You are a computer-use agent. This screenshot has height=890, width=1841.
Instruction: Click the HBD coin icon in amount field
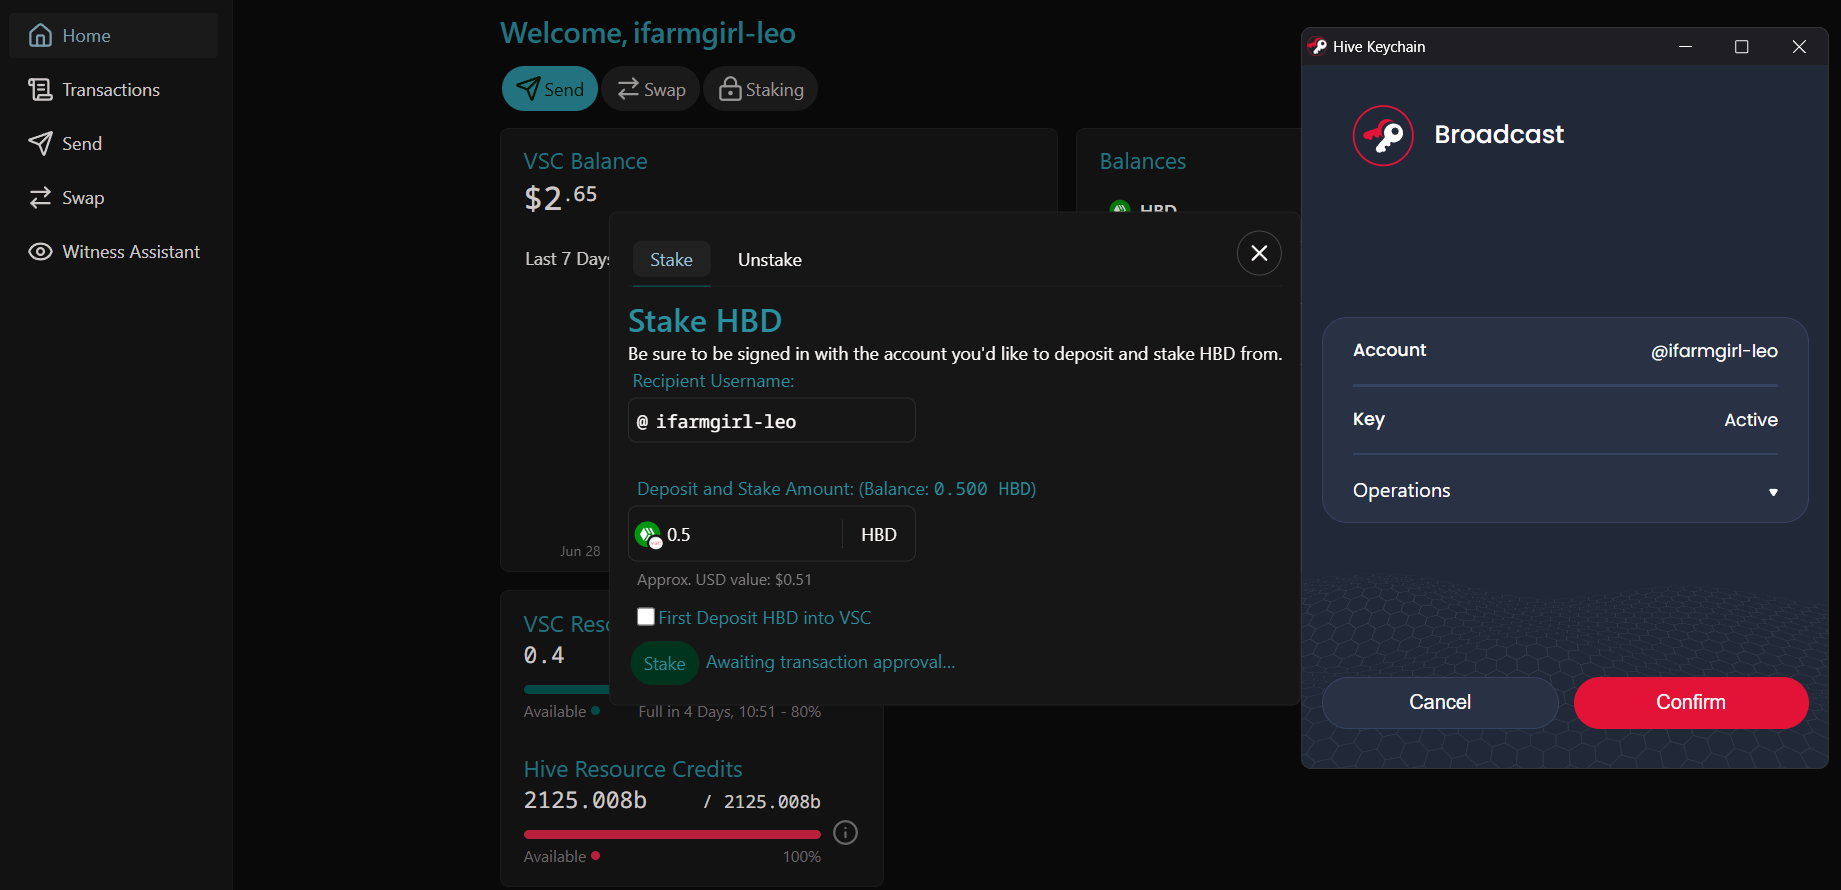648,535
